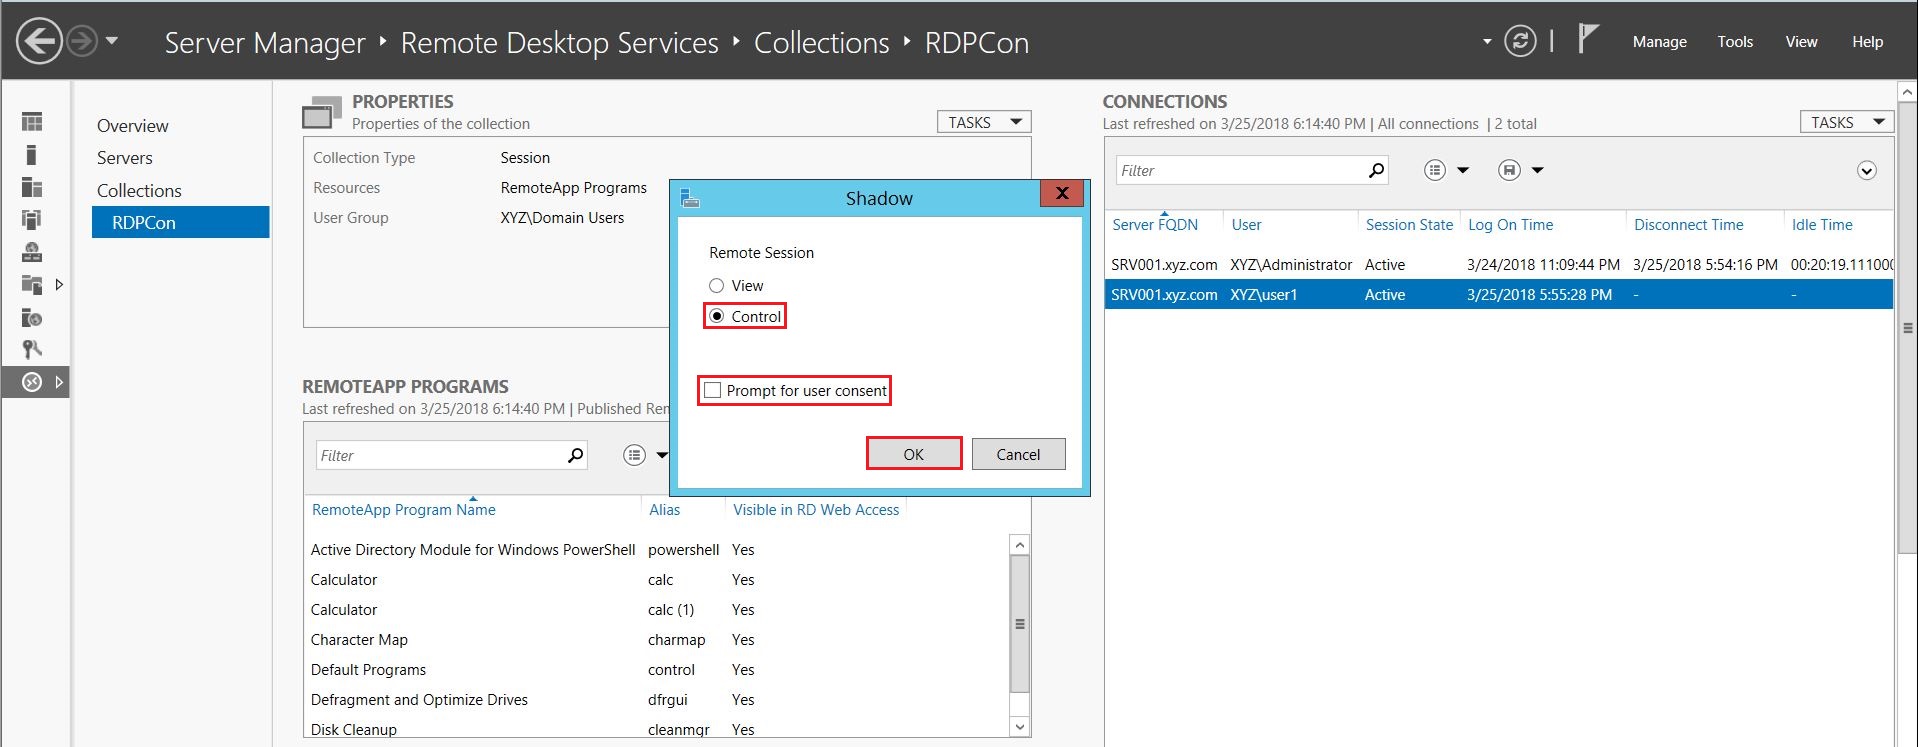Click OK in the Shadow dialog

(914, 454)
